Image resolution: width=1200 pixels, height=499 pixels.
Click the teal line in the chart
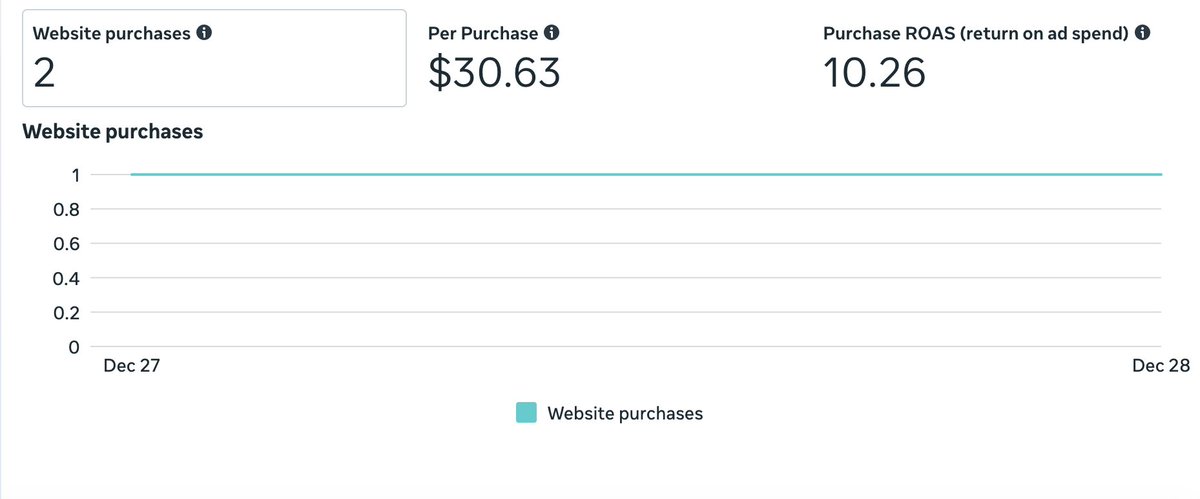pos(646,174)
